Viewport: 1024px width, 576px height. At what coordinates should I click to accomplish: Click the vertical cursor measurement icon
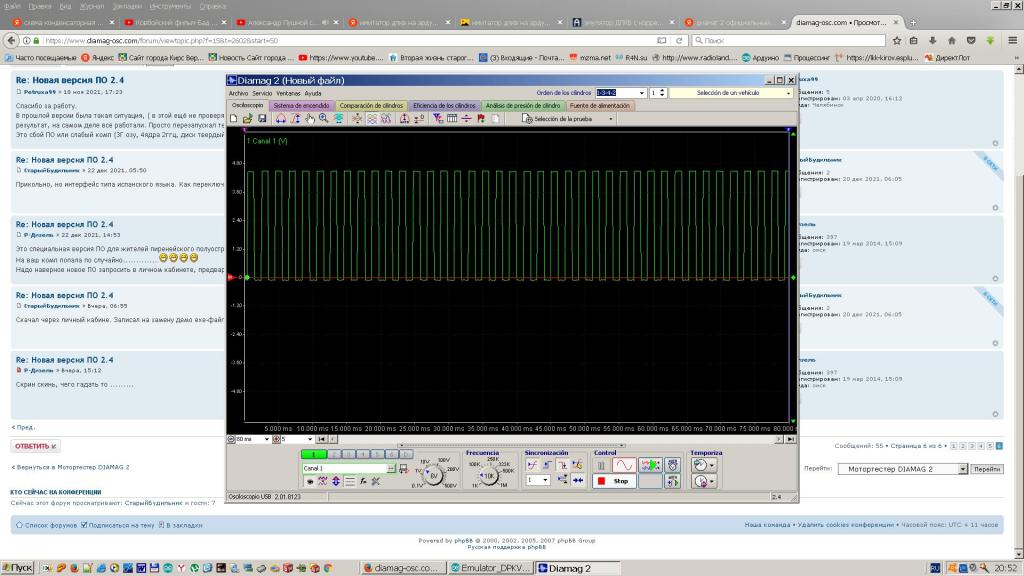297,118
